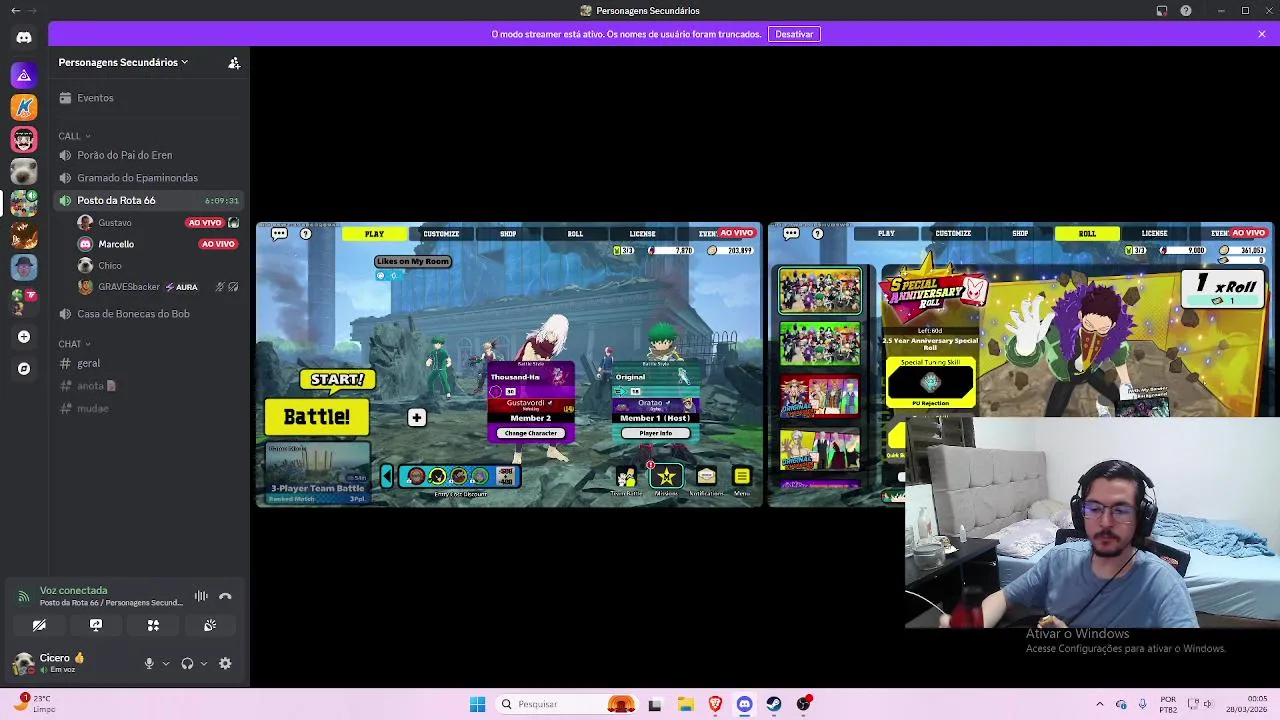
Task: Toggle screen share button in voice panel
Action: pyautogui.click(x=96, y=625)
